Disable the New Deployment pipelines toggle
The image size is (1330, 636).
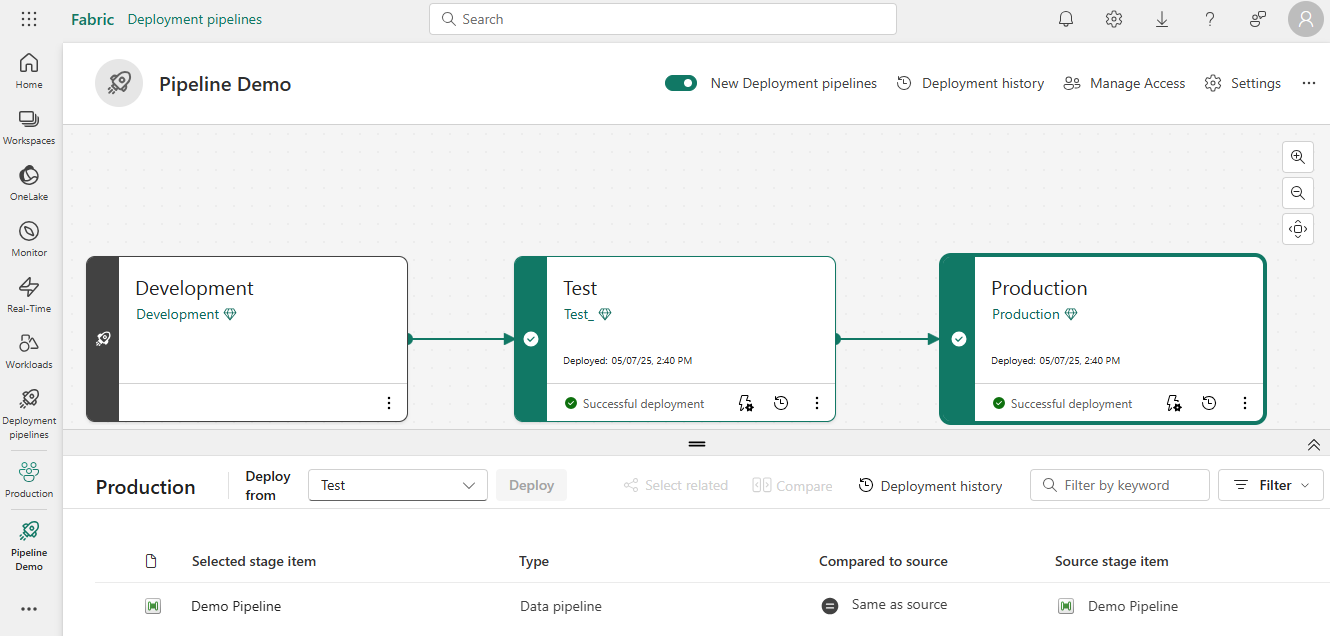click(x=681, y=83)
